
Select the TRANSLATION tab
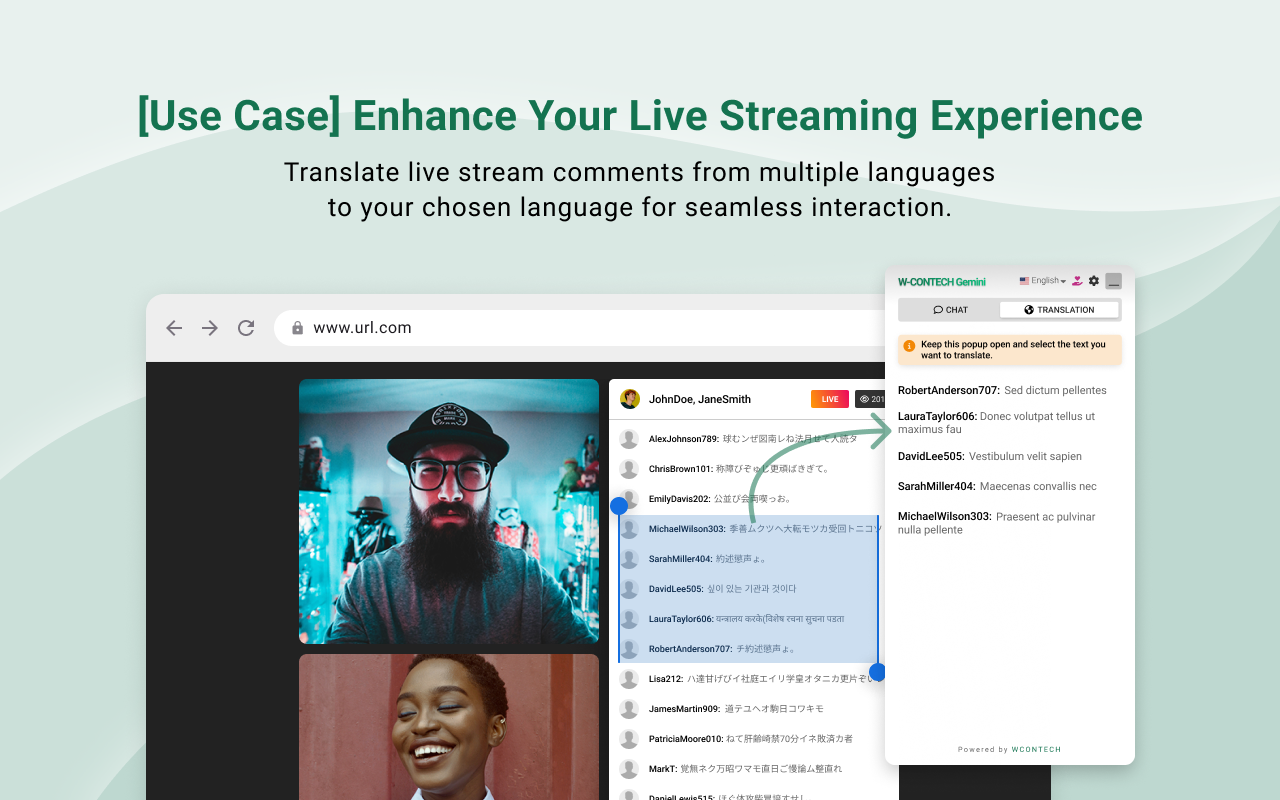pyautogui.click(x=1059, y=310)
